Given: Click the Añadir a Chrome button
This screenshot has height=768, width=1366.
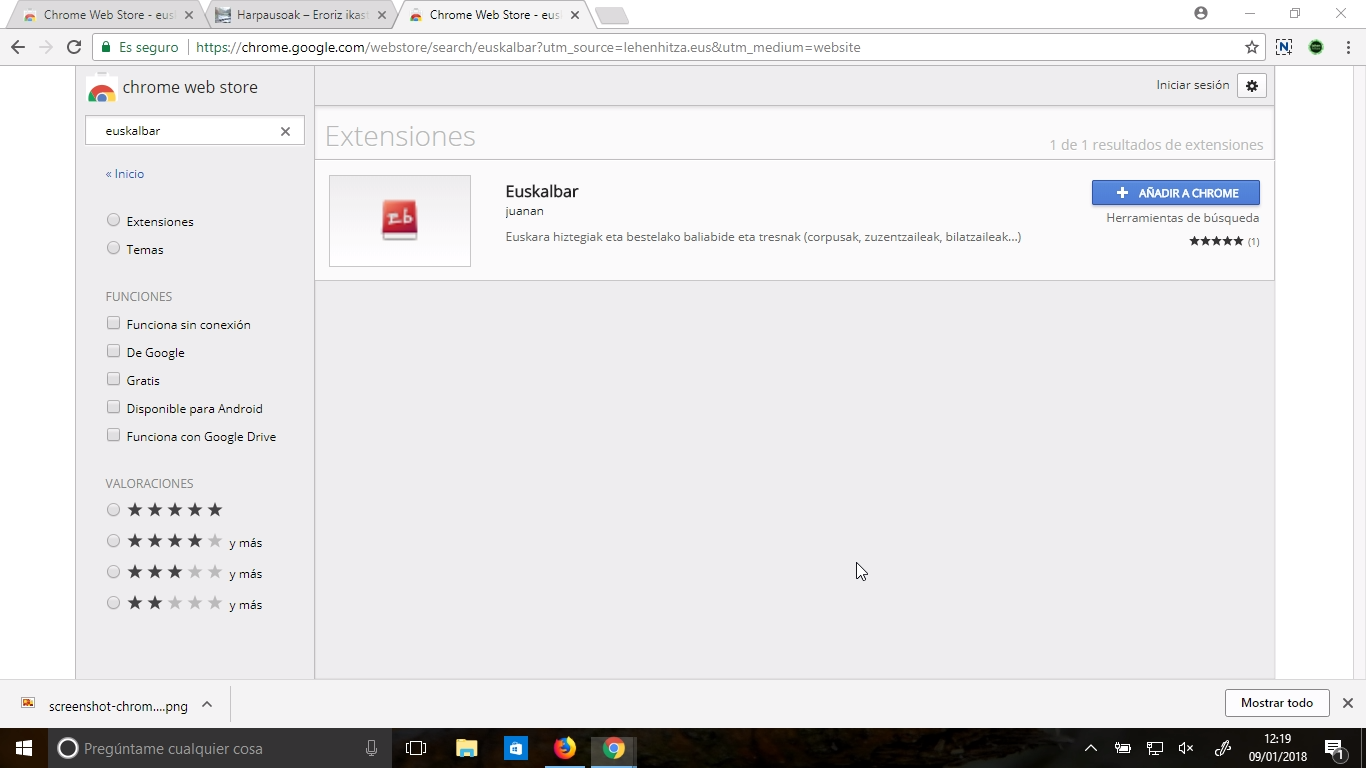Looking at the screenshot, I should coord(1175,193).
